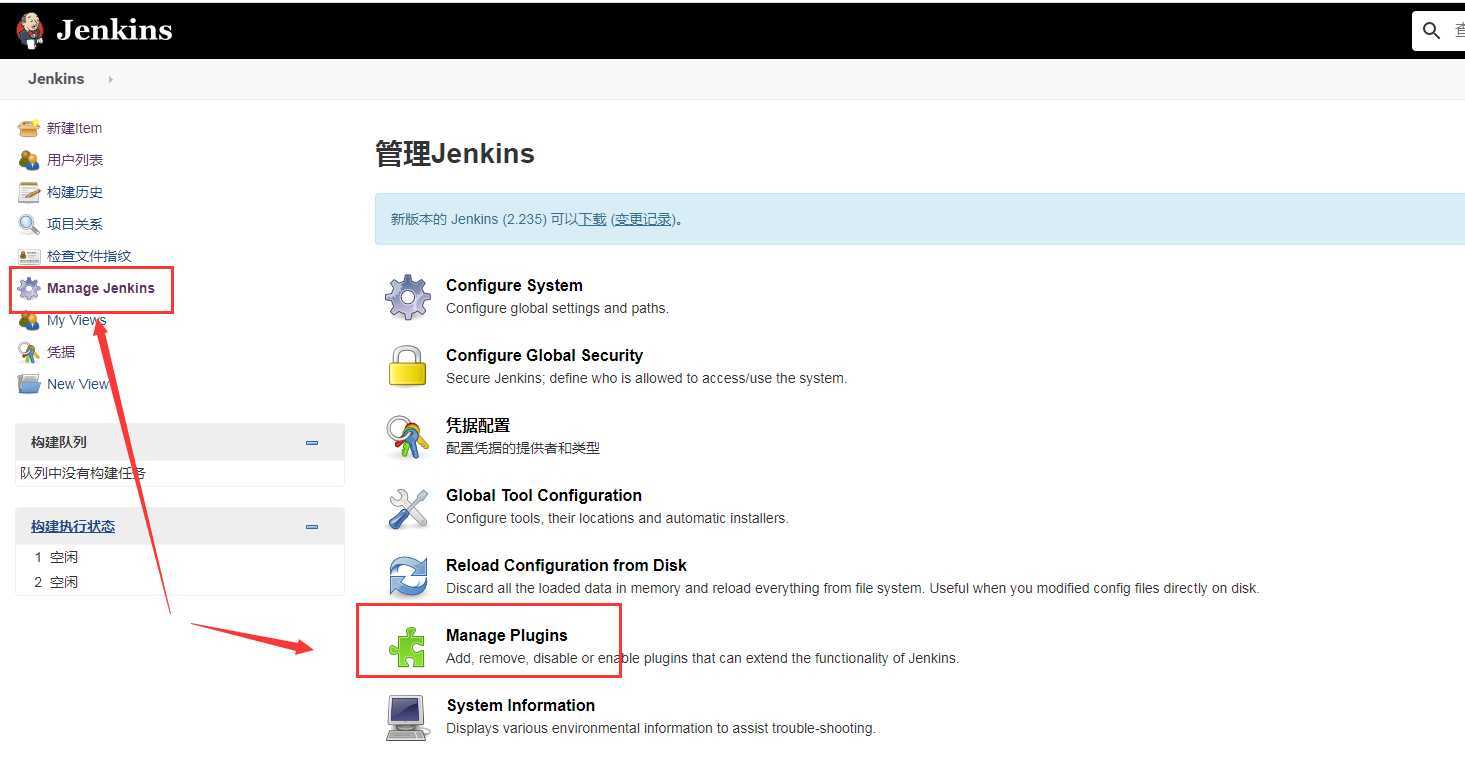This screenshot has width=1465, height=761.
Task: Click the Global Tool Configuration wrench icon
Action: click(408, 507)
